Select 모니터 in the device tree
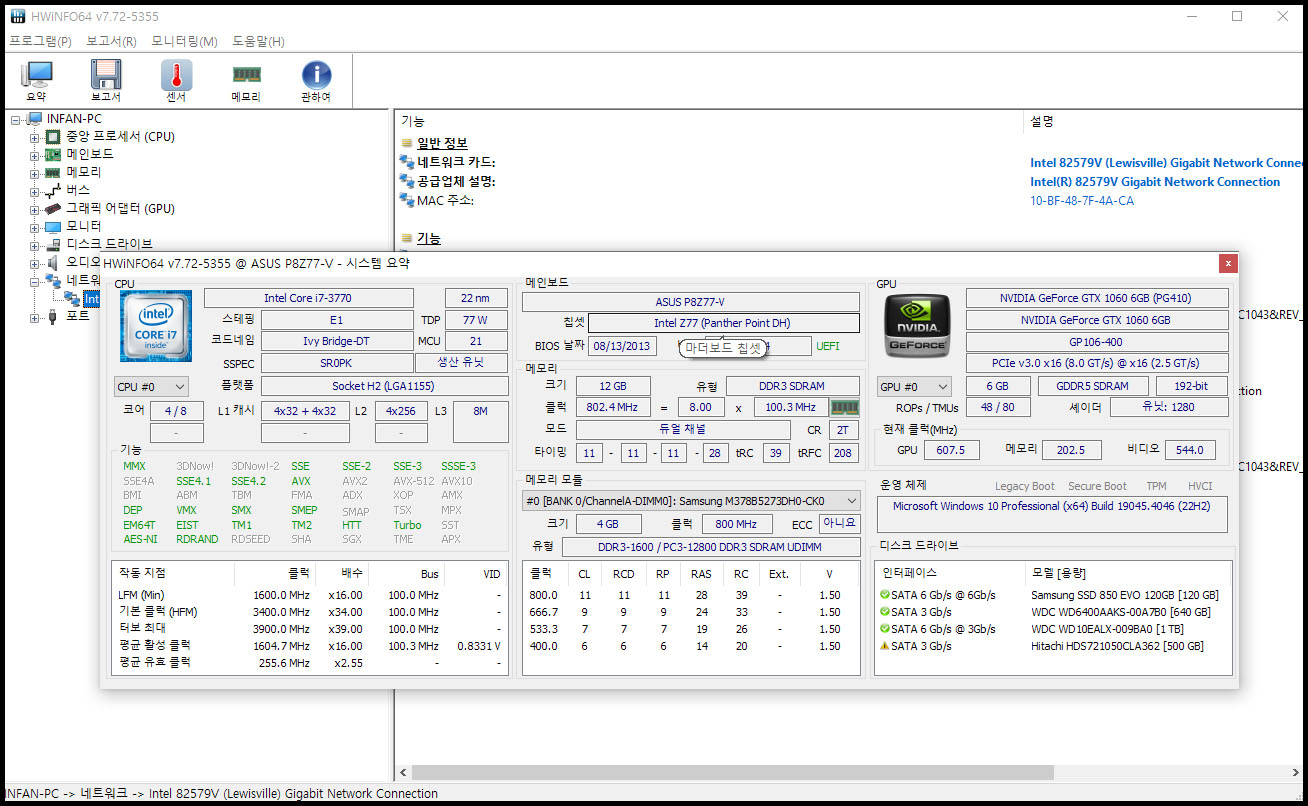1308x806 pixels. 84,227
